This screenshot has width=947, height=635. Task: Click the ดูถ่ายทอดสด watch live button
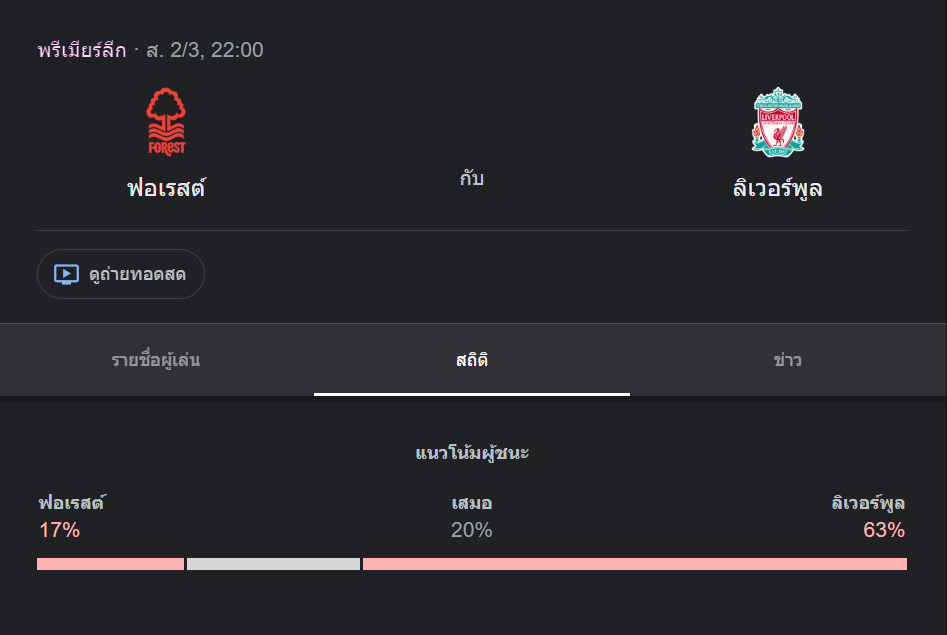click(121, 274)
